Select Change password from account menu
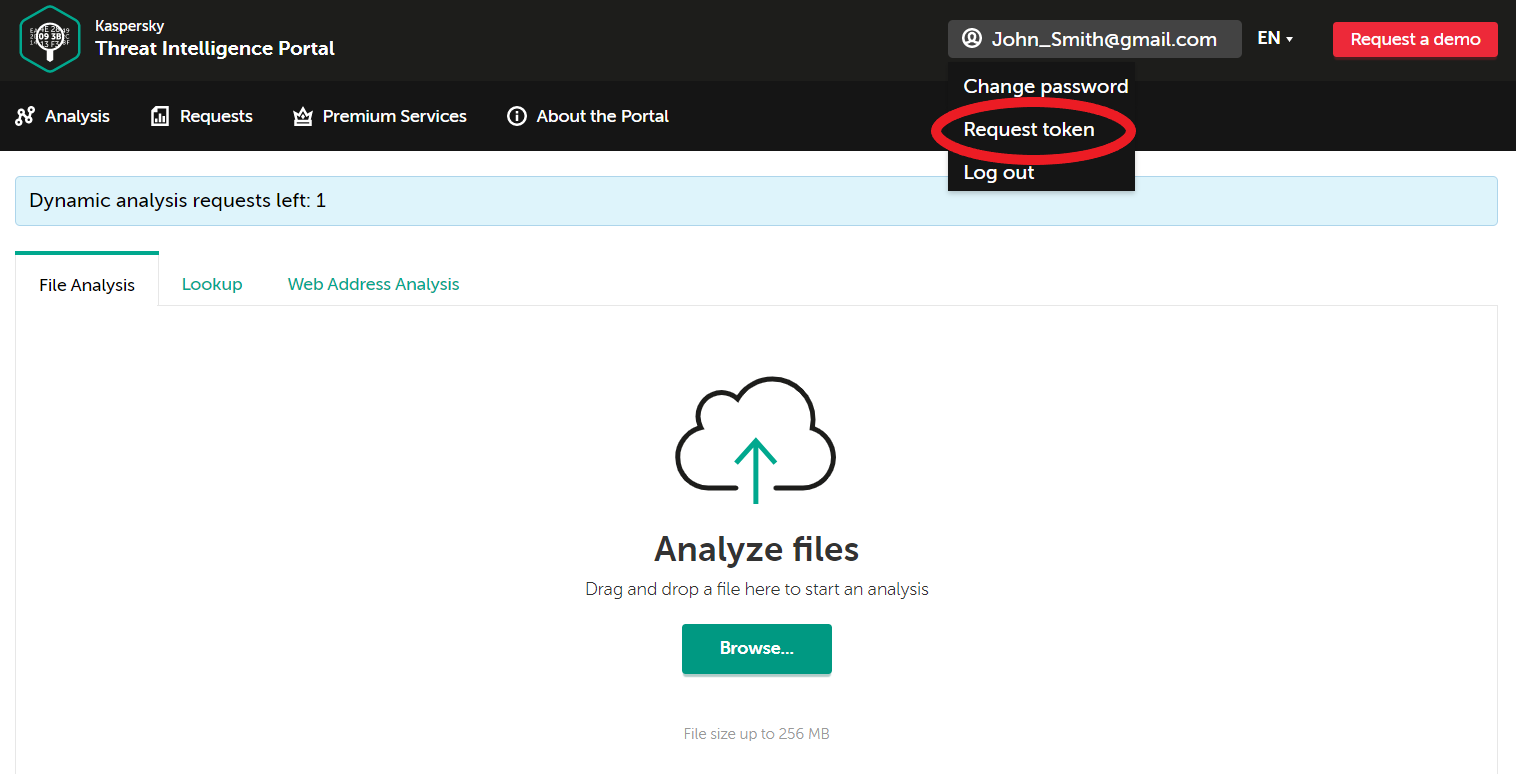This screenshot has height=774, width=1516. tap(1045, 87)
